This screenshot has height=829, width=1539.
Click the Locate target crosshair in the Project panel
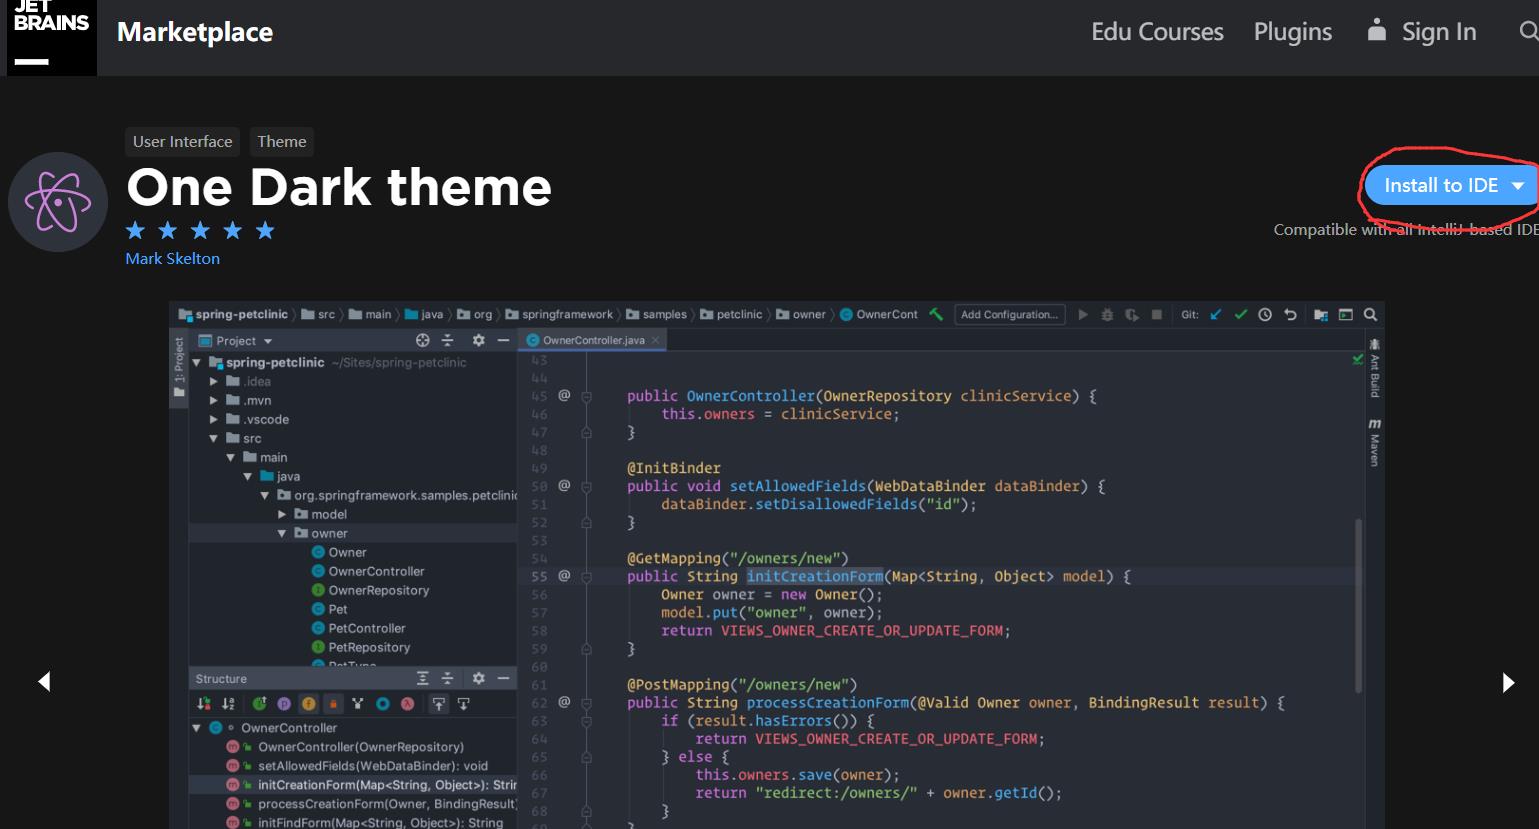[422, 340]
